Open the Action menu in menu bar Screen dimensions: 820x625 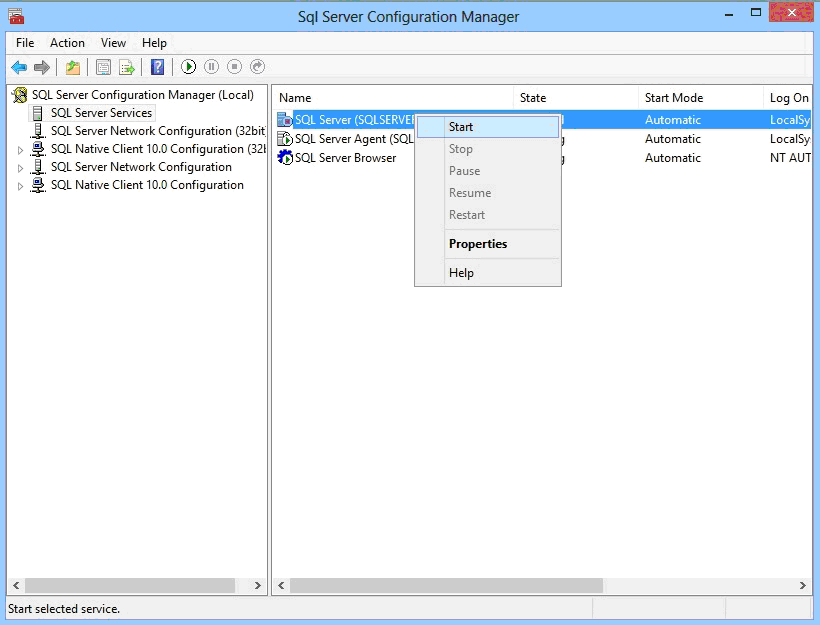pos(67,43)
